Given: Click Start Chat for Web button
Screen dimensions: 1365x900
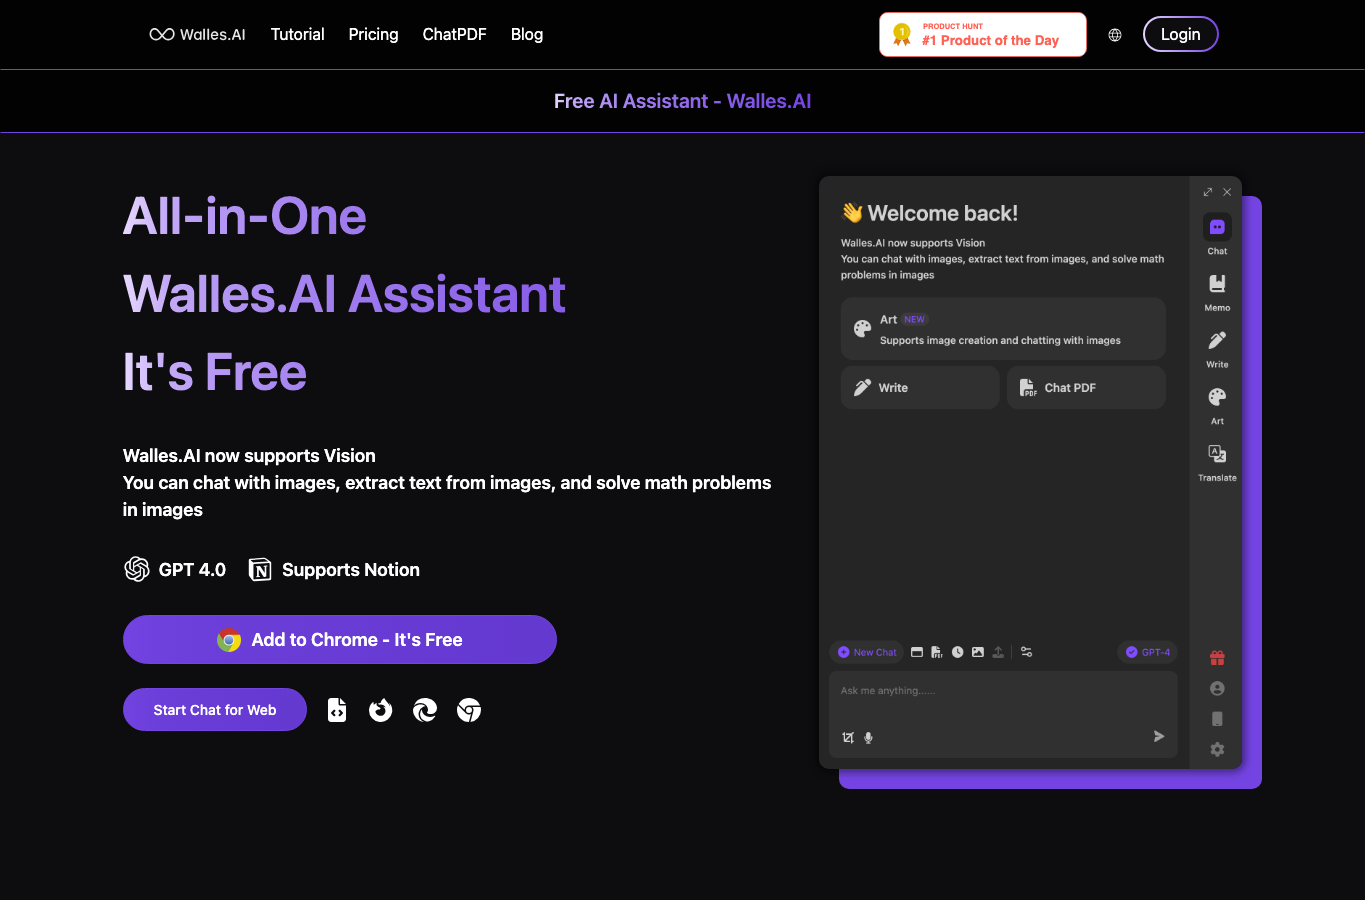Looking at the screenshot, I should pos(215,710).
